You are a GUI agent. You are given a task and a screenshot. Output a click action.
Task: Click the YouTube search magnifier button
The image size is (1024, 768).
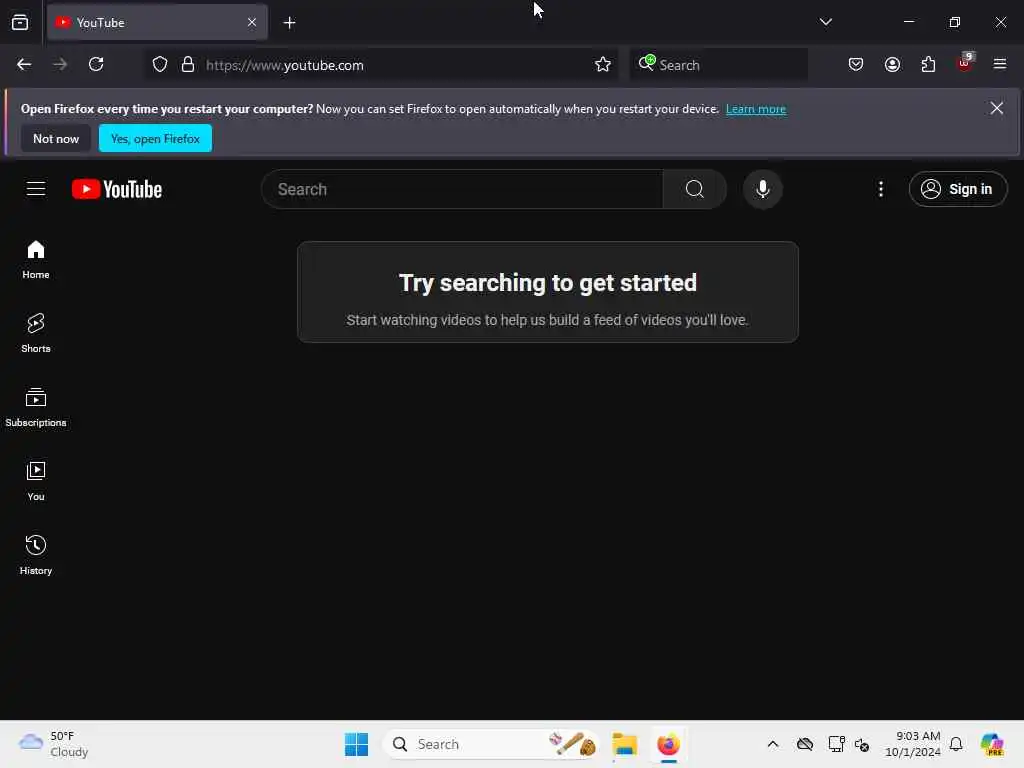coord(695,189)
